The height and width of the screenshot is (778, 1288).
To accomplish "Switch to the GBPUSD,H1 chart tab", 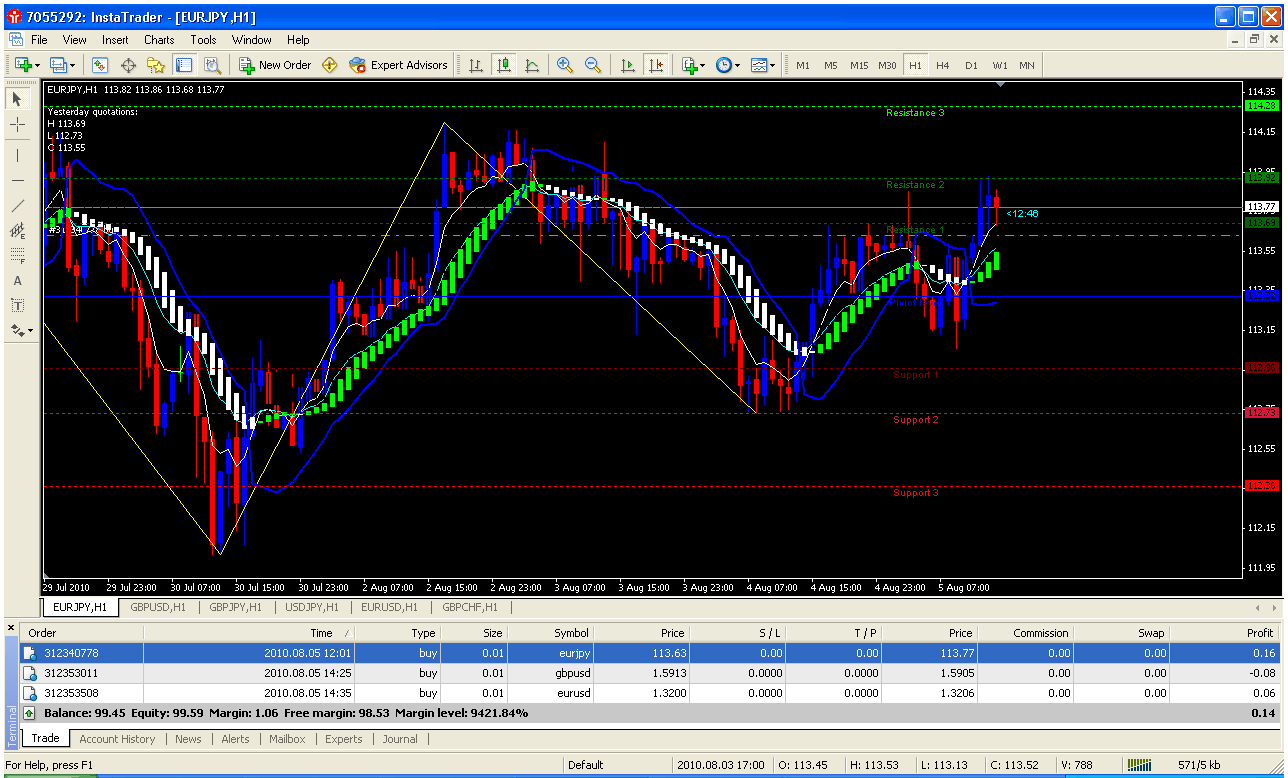I will pos(158,607).
